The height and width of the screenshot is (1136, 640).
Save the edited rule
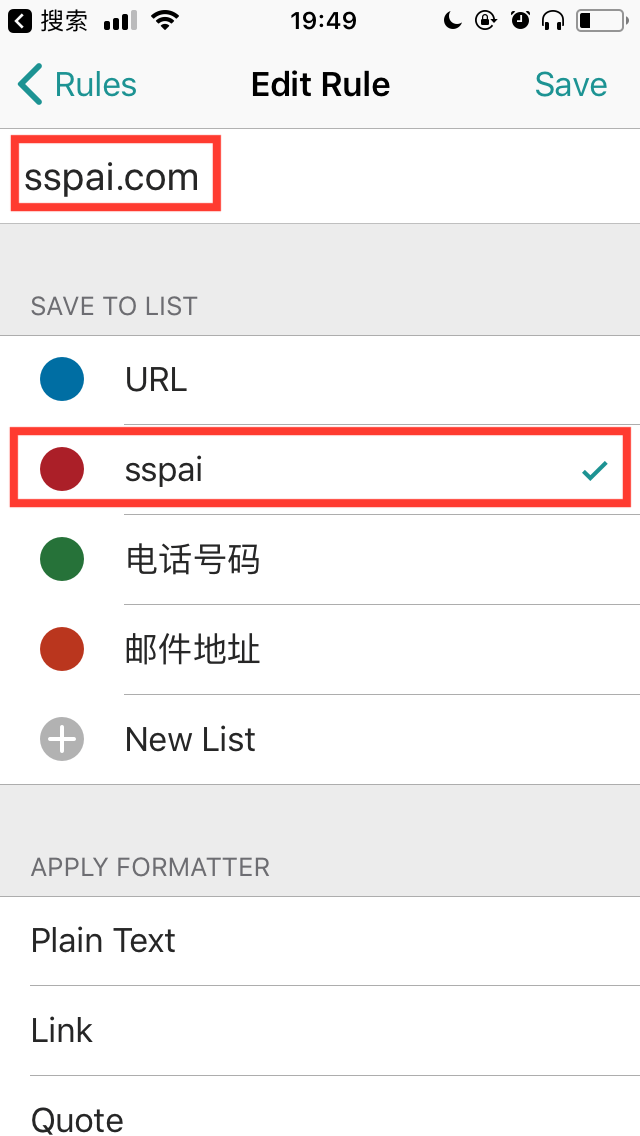(570, 85)
